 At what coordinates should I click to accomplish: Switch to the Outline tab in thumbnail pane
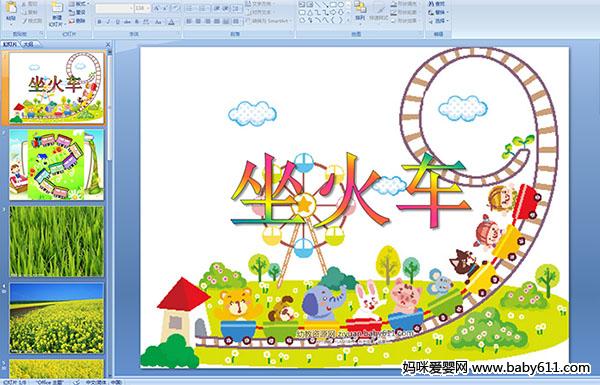click(28, 44)
